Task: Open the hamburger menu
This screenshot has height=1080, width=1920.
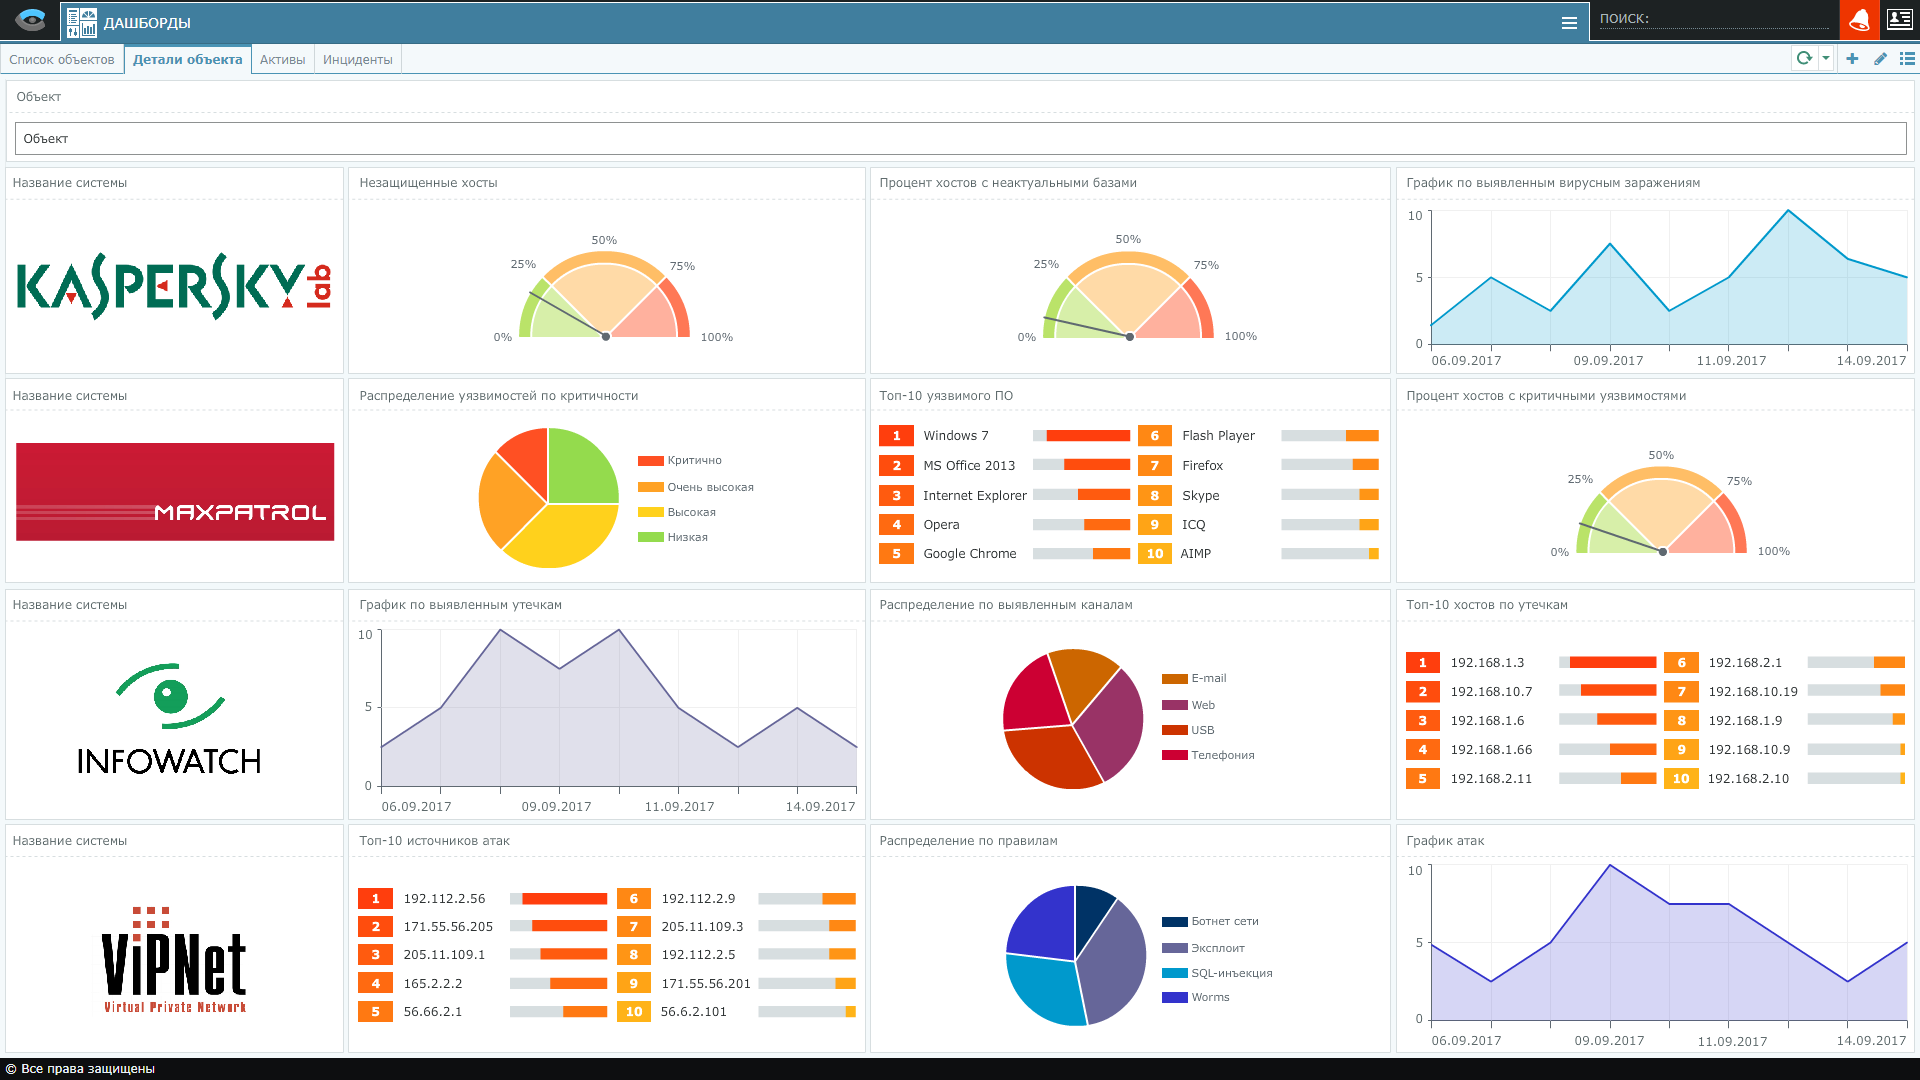Action: tap(1569, 23)
